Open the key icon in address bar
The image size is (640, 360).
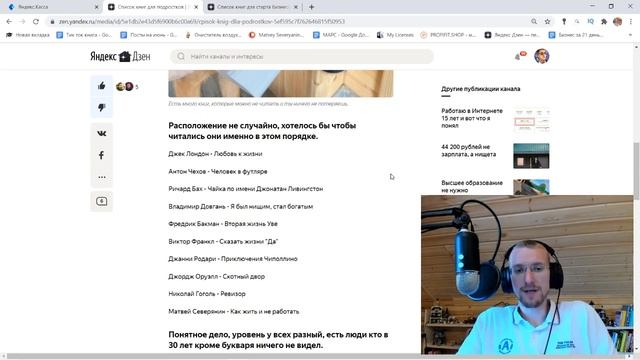(564, 21)
